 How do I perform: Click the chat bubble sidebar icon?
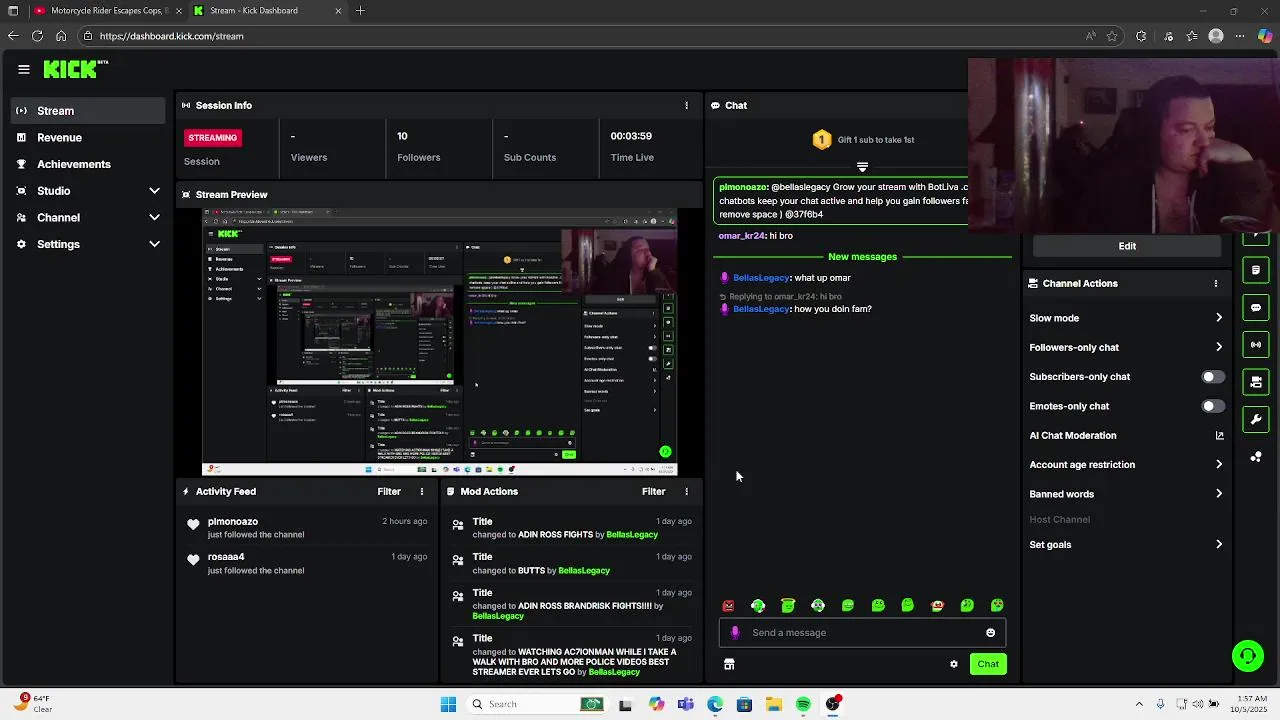point(1256,307)
